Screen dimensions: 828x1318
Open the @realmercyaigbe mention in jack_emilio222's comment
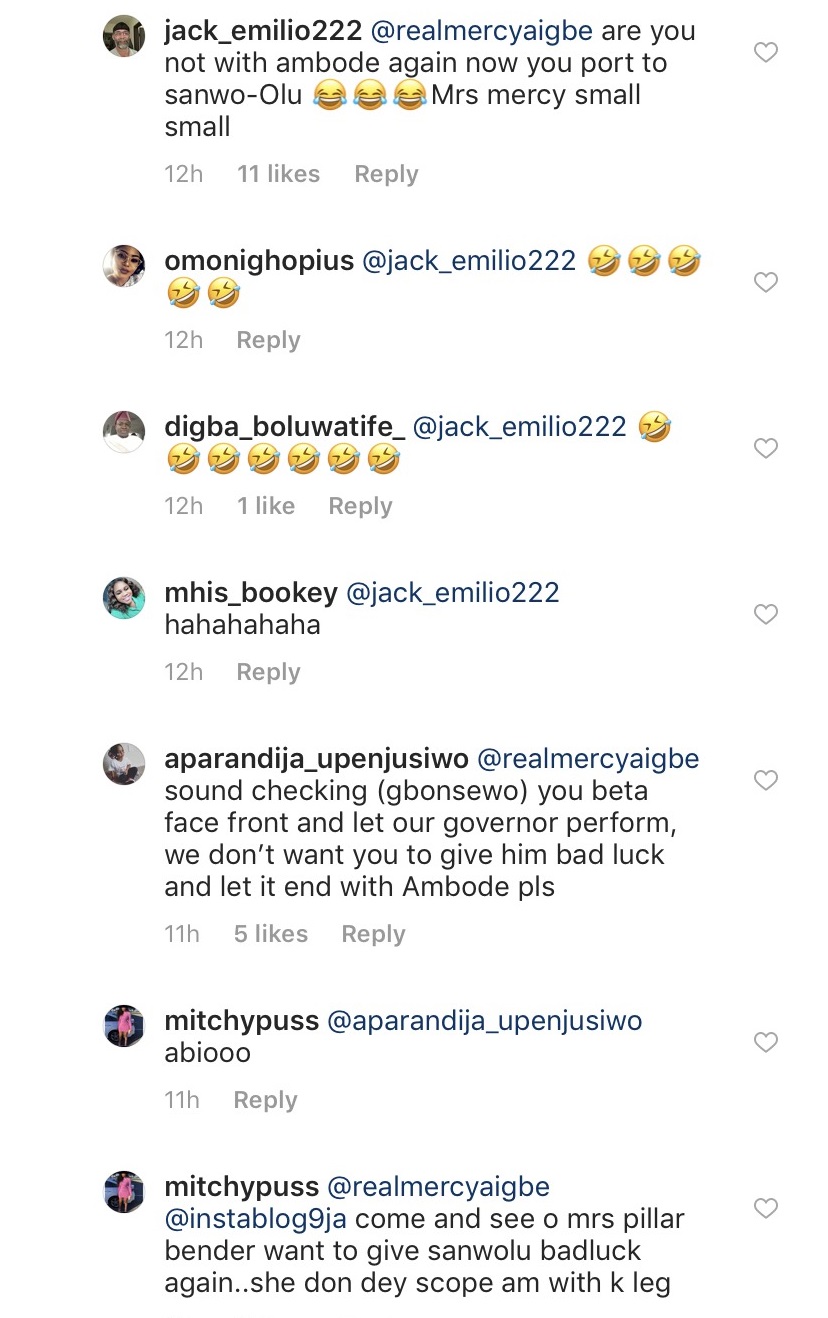click(x=482, y=31)
